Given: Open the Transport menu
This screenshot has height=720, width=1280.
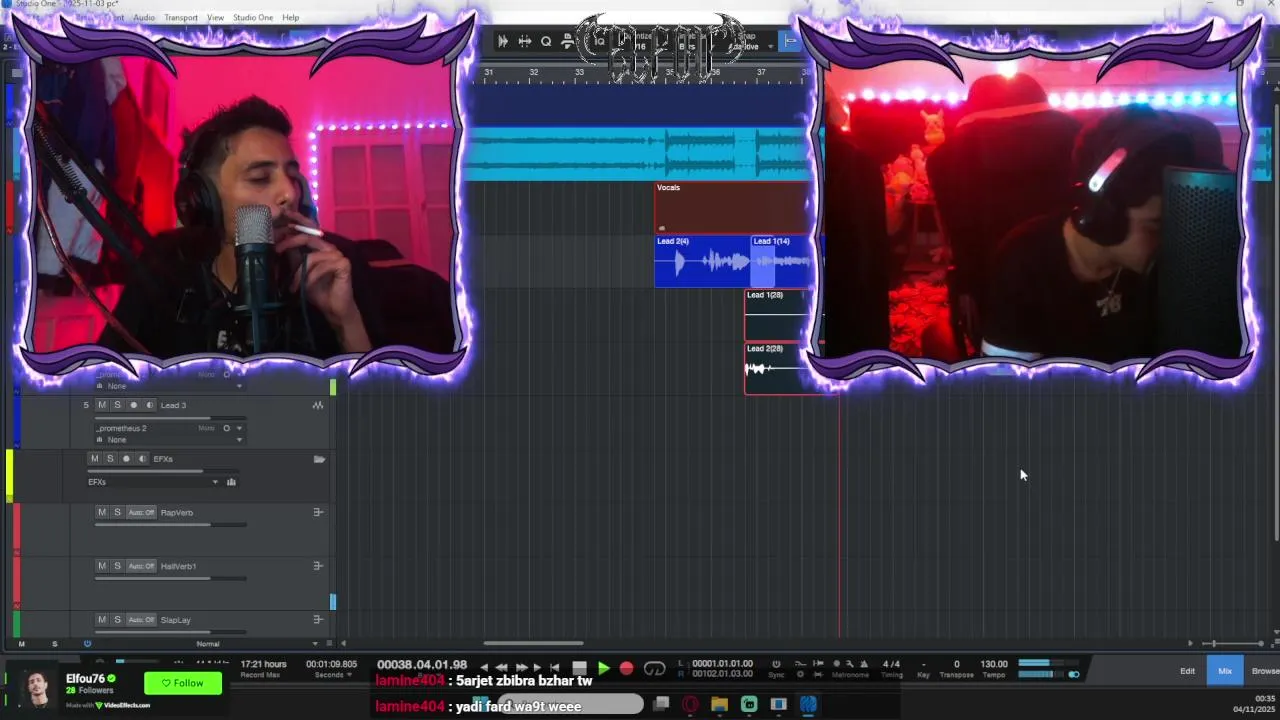Looking at the screenshot, I should coord(181,18).
